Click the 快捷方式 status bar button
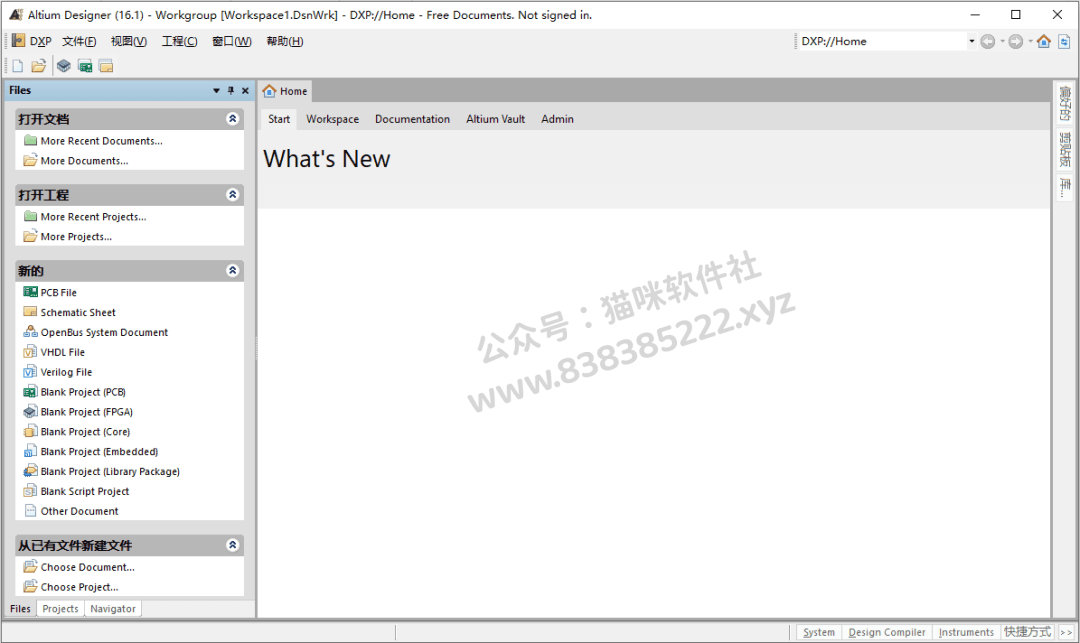Viewport: 1080px width, 643px height. click(x=1028, y=632)
